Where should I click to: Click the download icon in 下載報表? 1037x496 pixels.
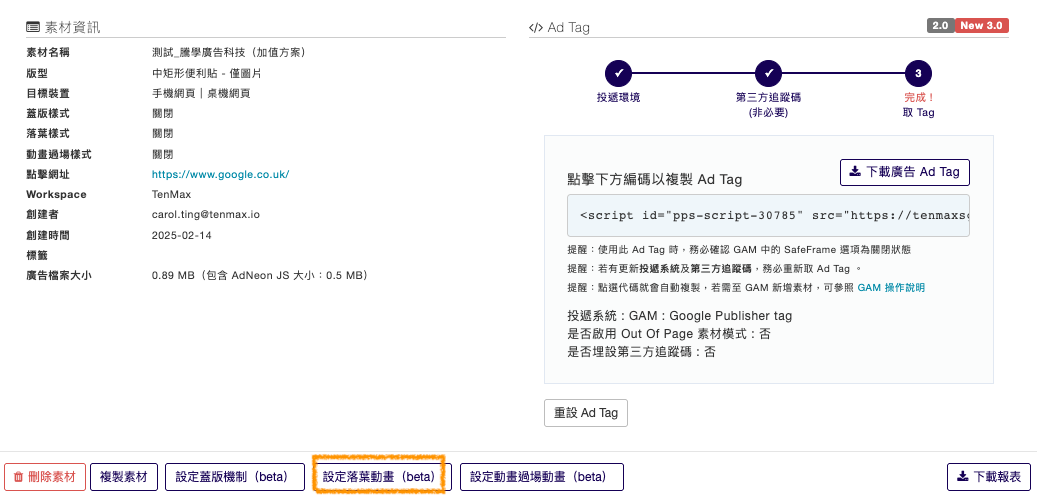click(964, 477)
